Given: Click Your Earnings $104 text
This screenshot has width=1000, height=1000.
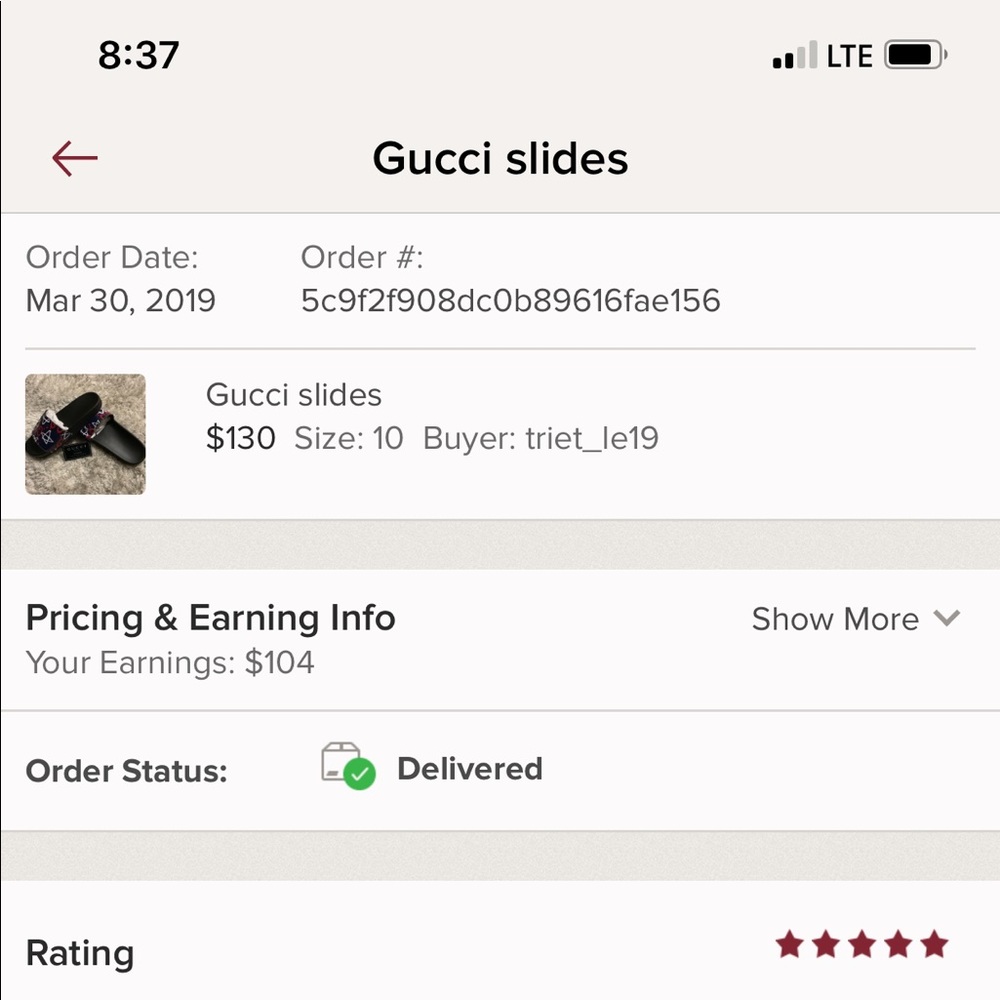Looking at the screenshot, I should point(171,662).
